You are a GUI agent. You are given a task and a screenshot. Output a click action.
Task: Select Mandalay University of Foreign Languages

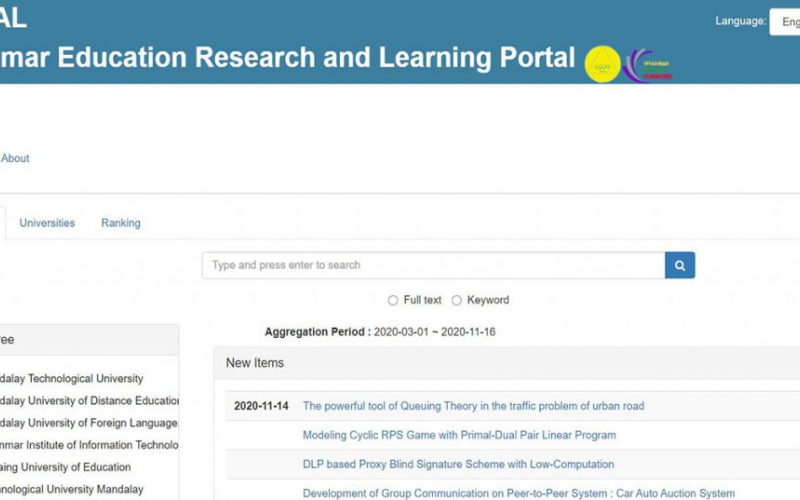coord(89,423)
